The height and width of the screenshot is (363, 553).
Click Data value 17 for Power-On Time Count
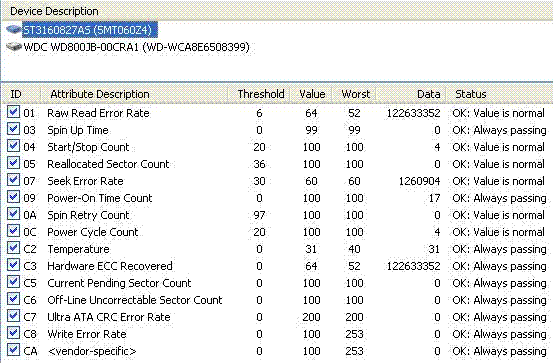pyautogui.click(x=434, y=198)
